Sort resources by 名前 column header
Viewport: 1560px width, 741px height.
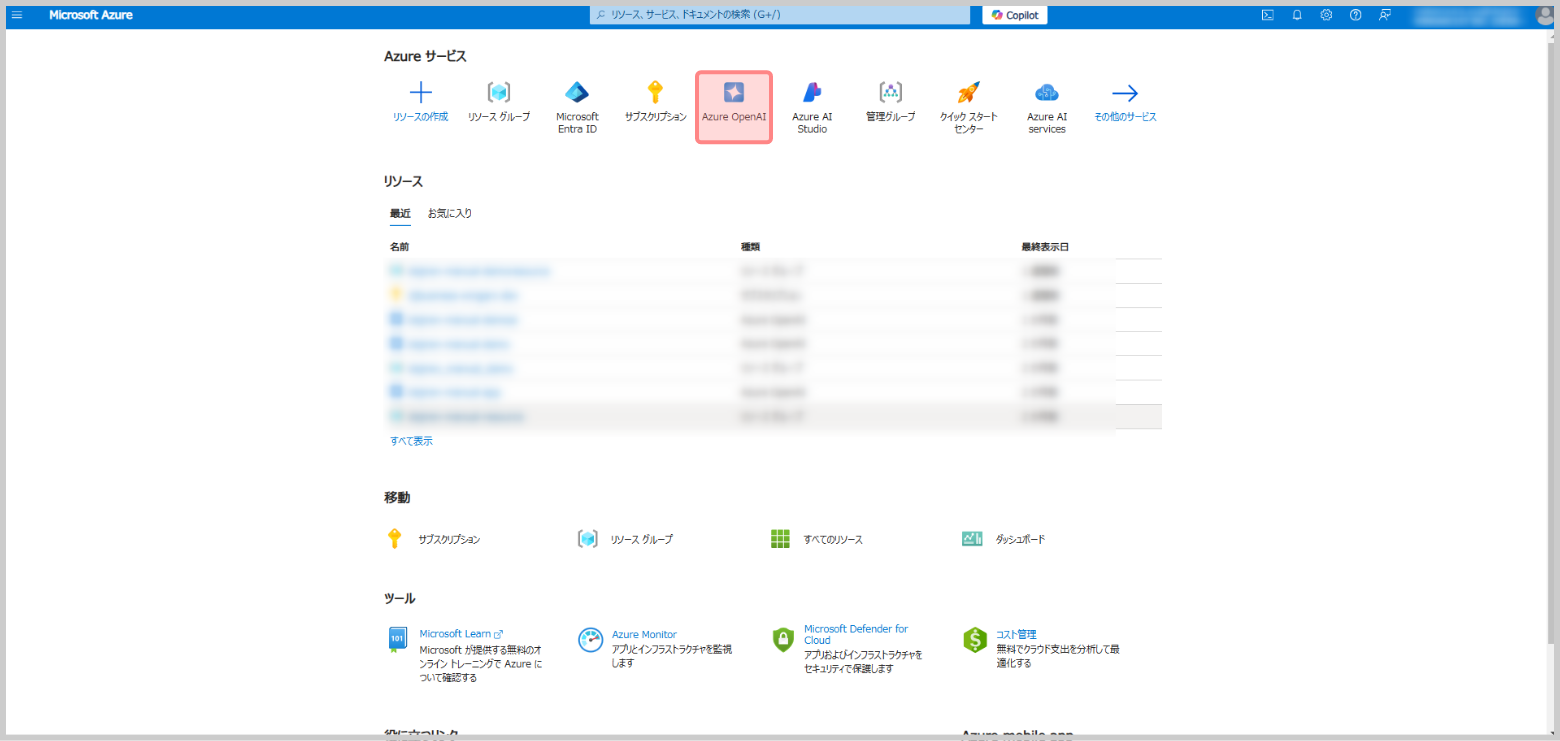[399, 246]
